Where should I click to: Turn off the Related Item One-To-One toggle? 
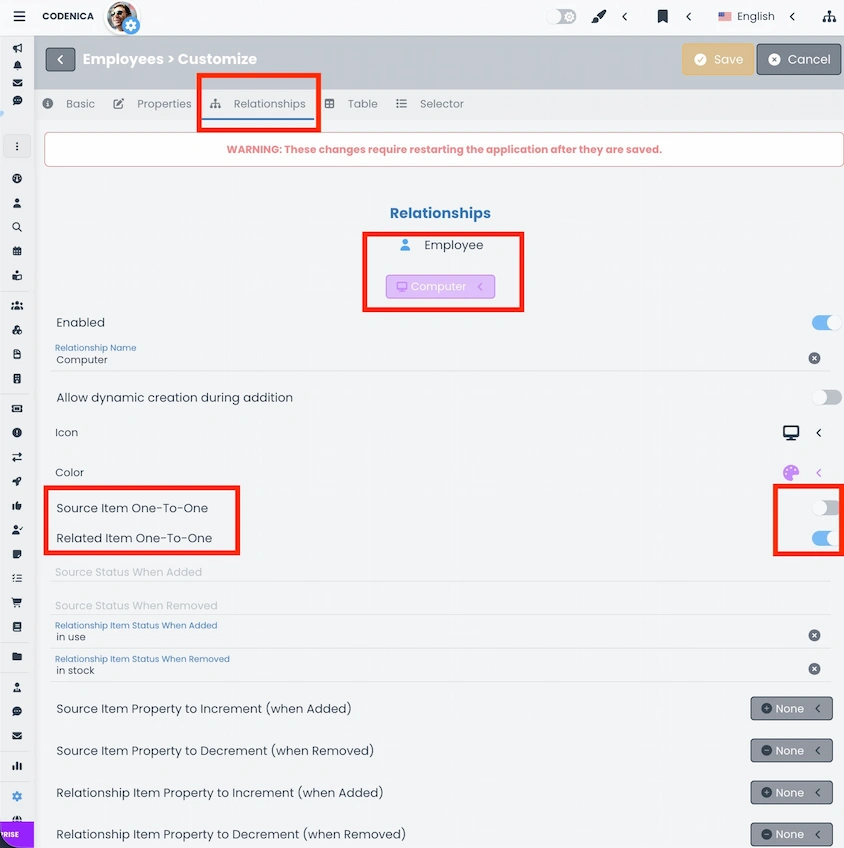824,538
